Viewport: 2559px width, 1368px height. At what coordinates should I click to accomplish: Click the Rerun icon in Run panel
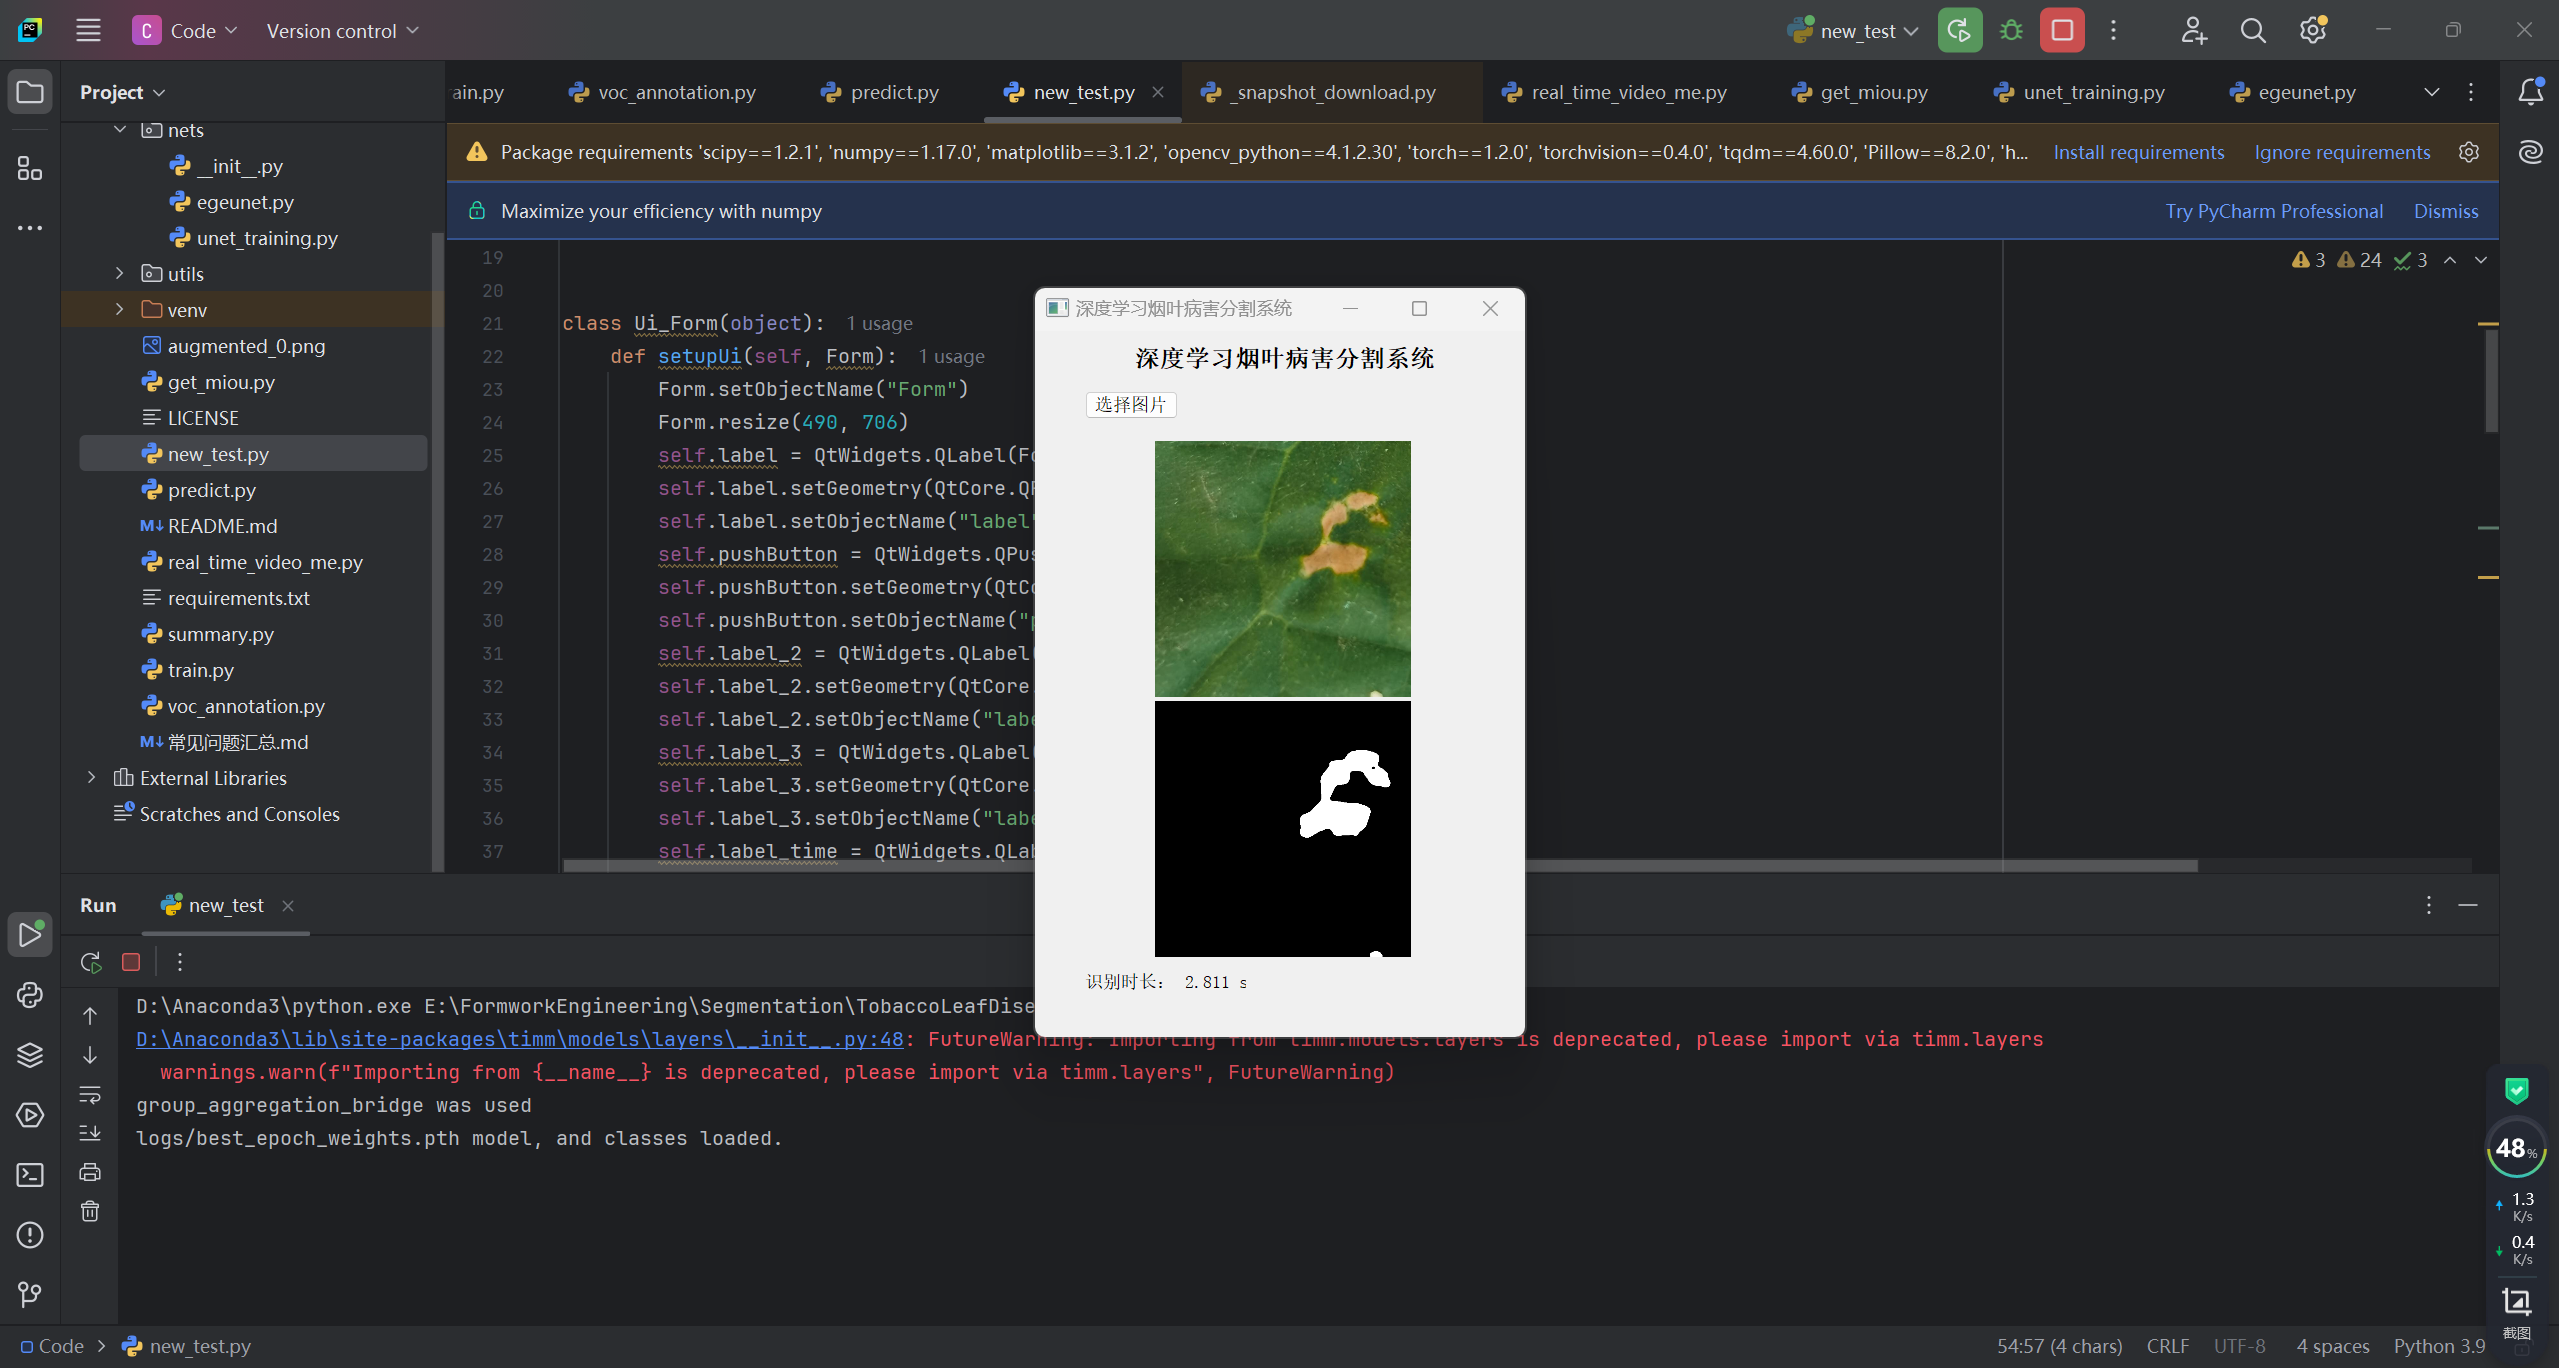(x=91, y=962)
